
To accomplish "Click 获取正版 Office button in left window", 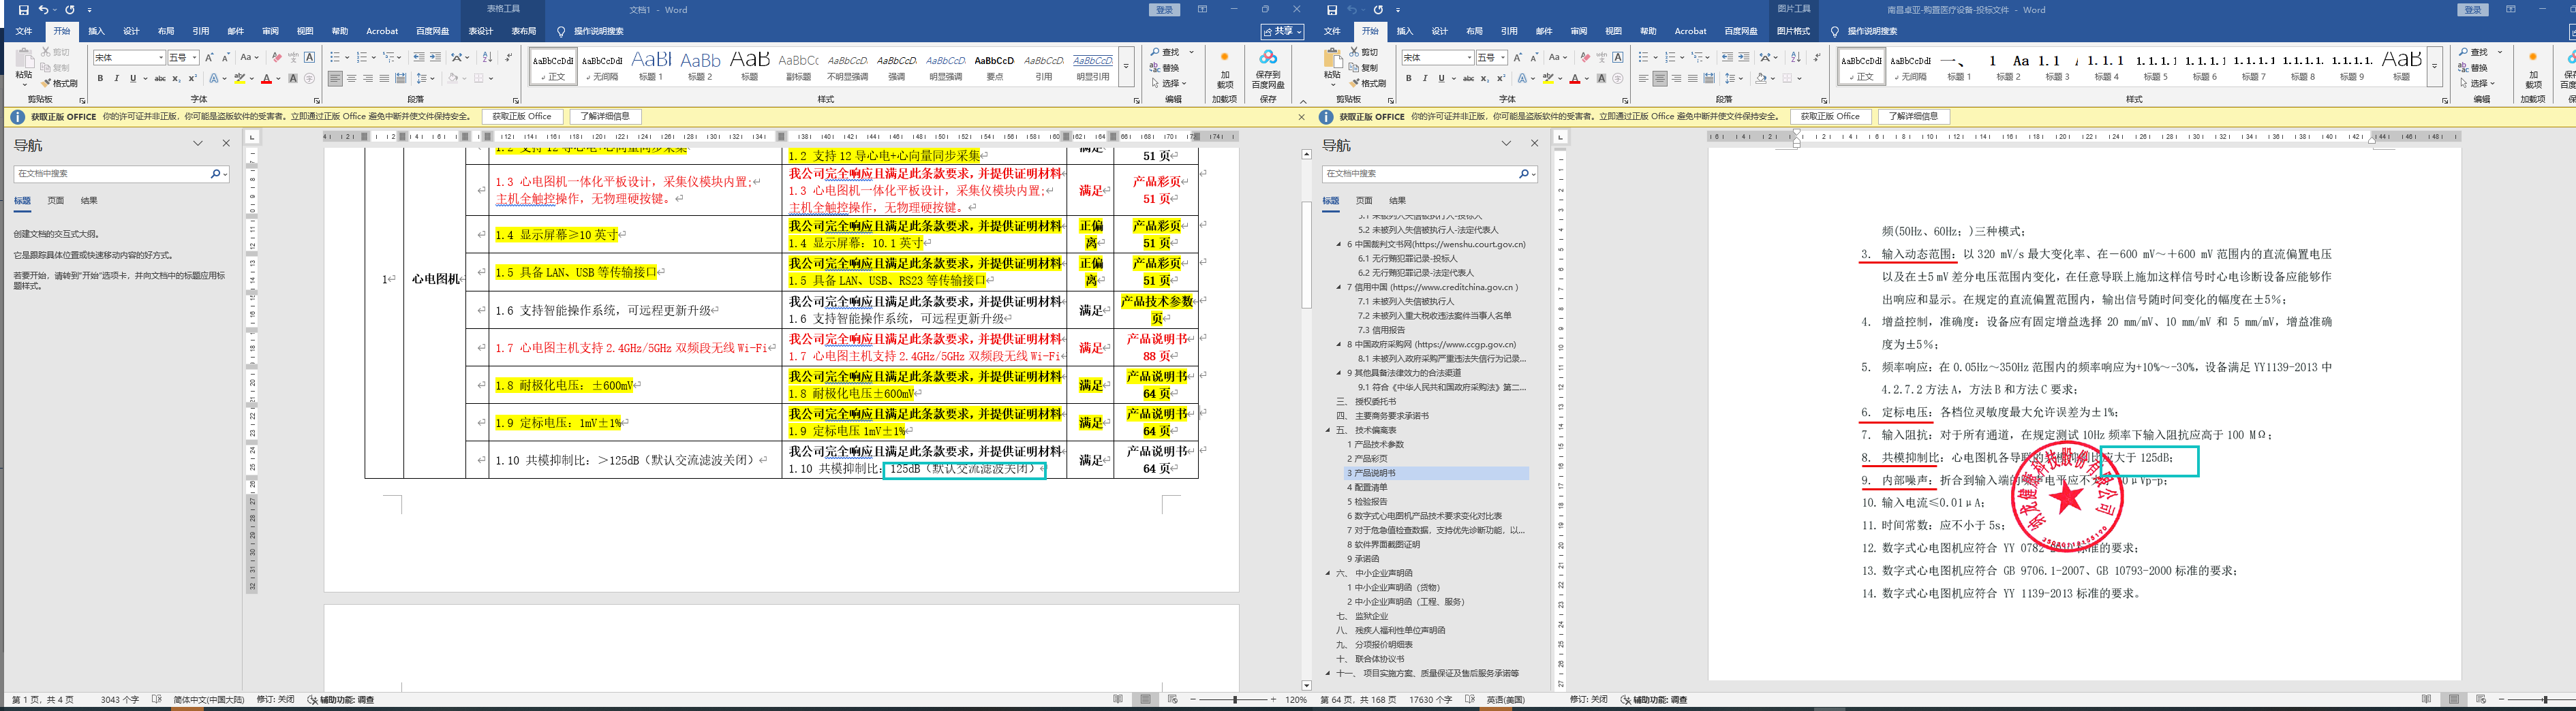I will pyautogui.click(x=522, y=117).
